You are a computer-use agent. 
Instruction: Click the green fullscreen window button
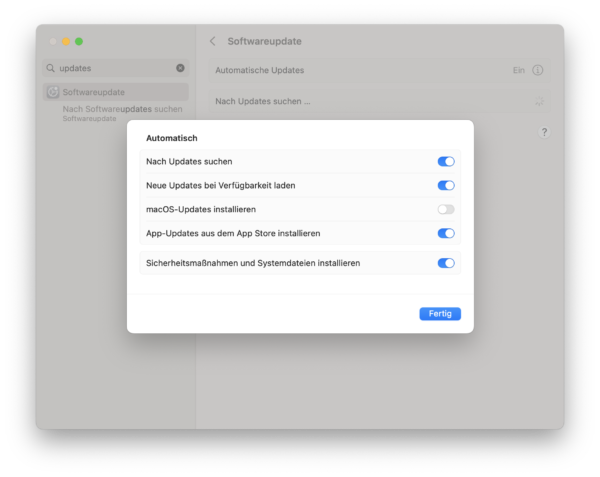click(x=79, y=41)
